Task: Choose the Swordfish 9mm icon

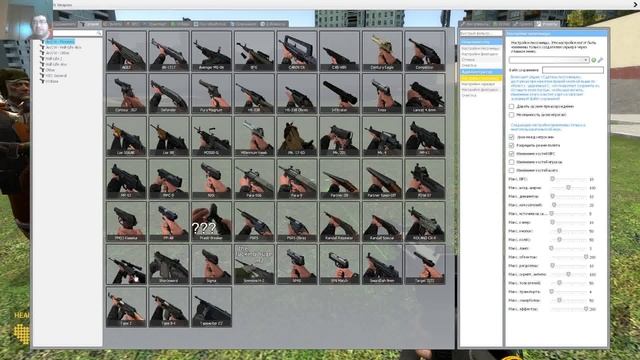Action: point(382,264)
